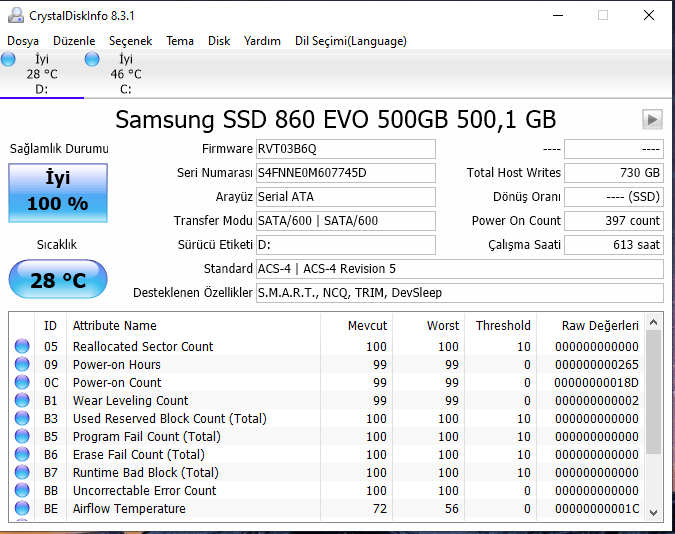Click the Desteklenen Özellikler field
Image resolution: width=675 pixels, height=534 pixels.
[x=460, y=293]
